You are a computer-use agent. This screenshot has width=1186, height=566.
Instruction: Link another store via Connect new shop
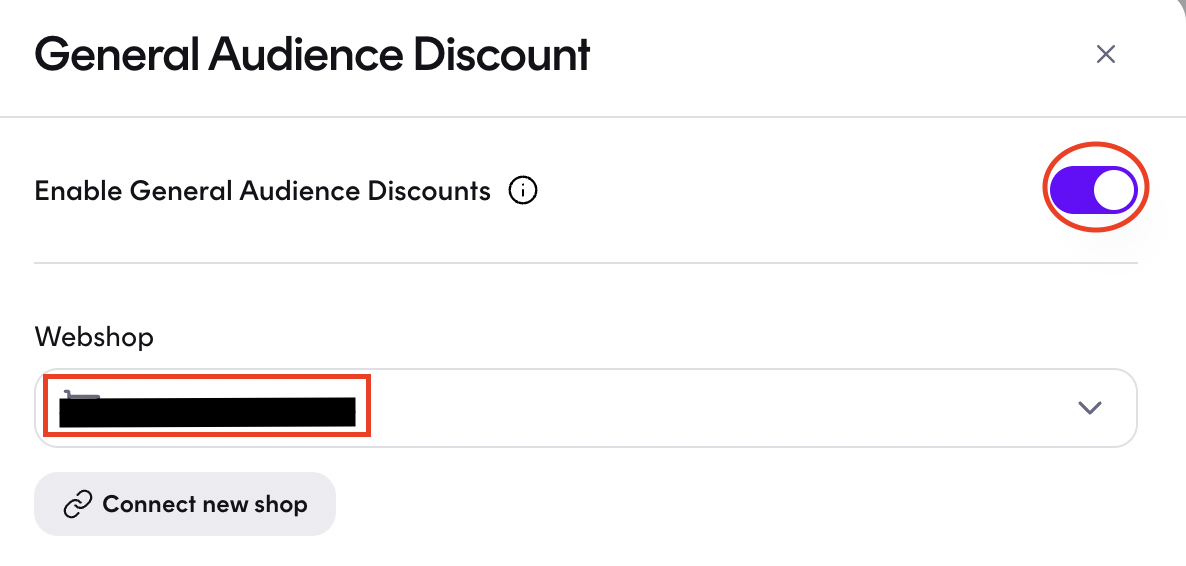[185, 504]
